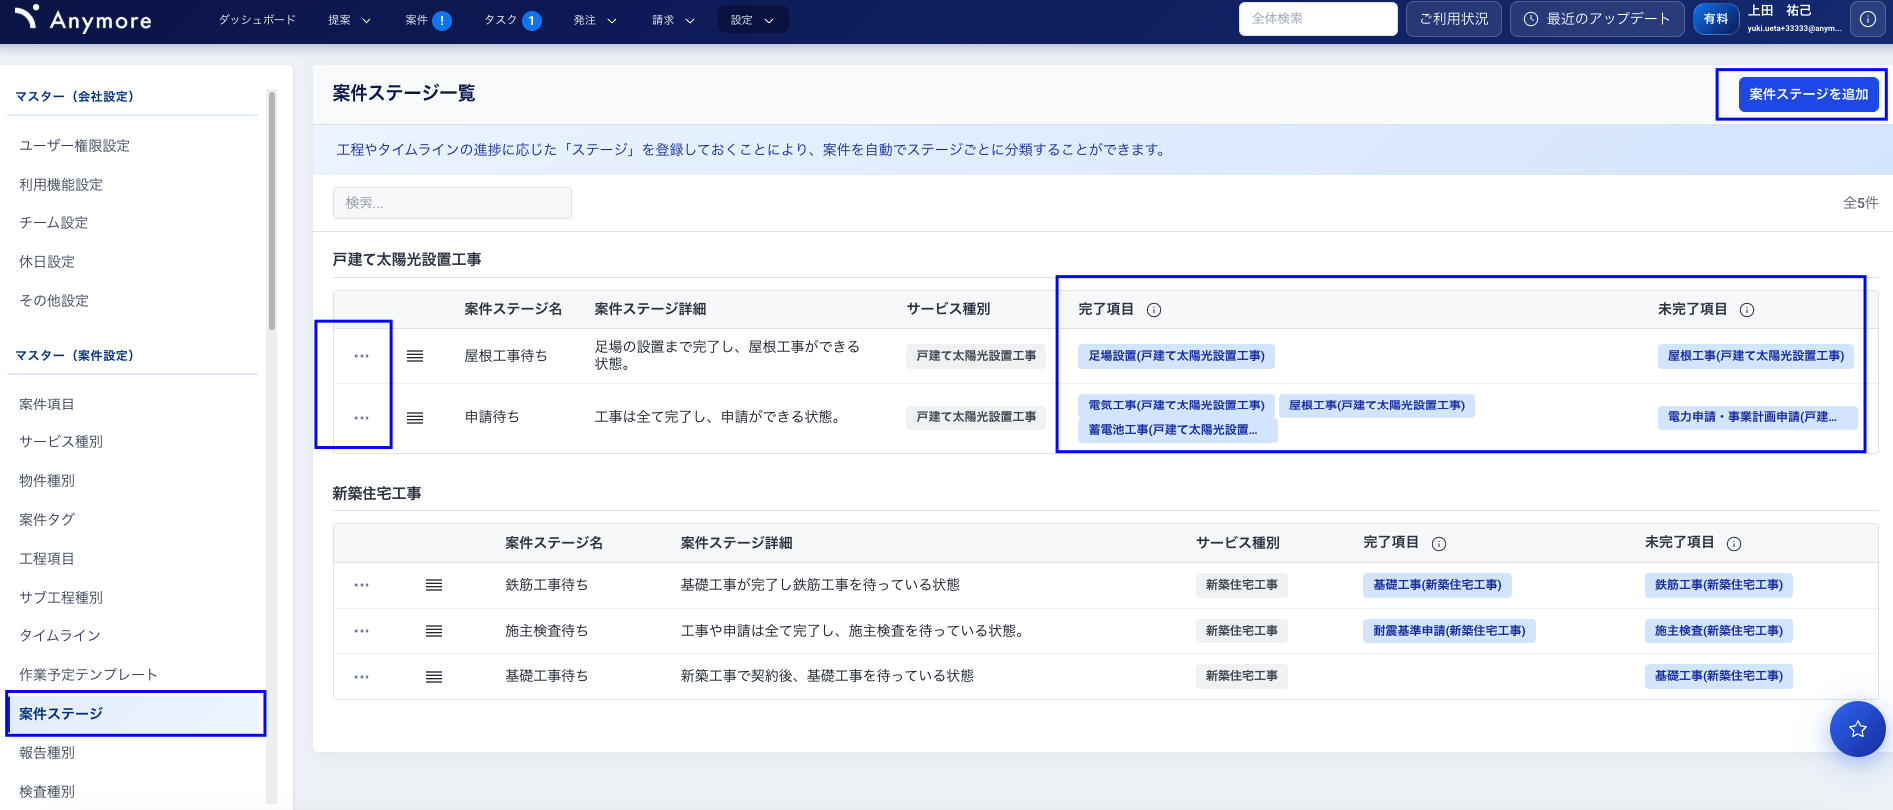Grab reorder handle of 申請待ち row

point(415,418)
